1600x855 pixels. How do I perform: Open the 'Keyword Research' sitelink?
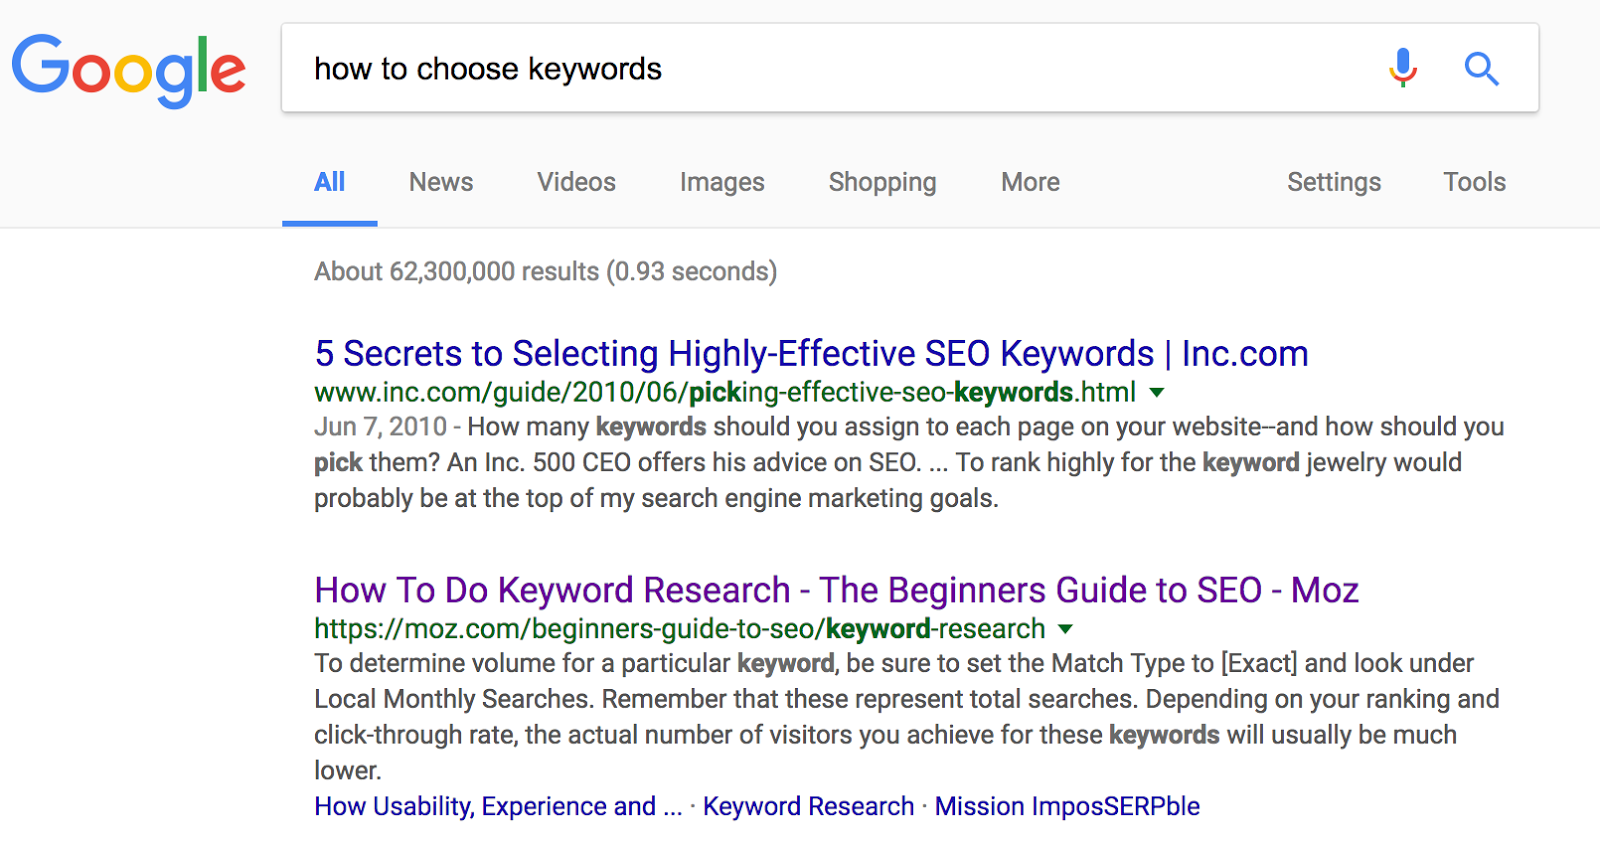[x=808, y=806]
